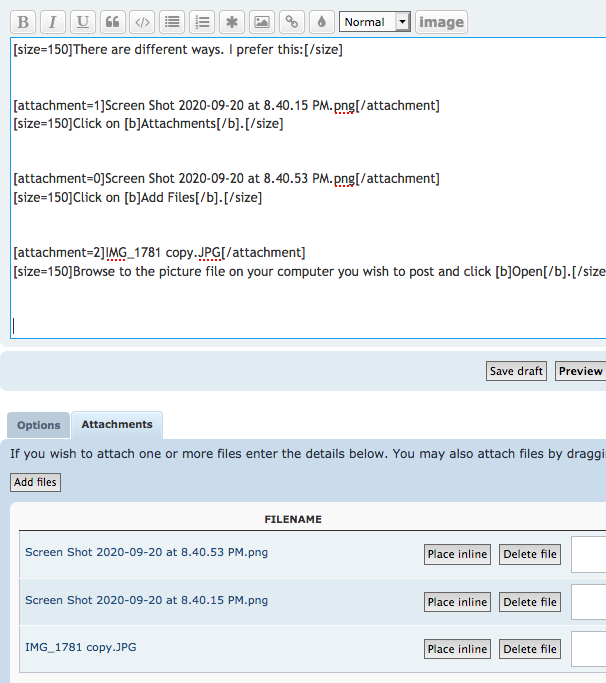Image resolution: width=606 pixels, height=683 pixels.
Task: Select the Attachments tab
Action: click(x=117, y=425)
